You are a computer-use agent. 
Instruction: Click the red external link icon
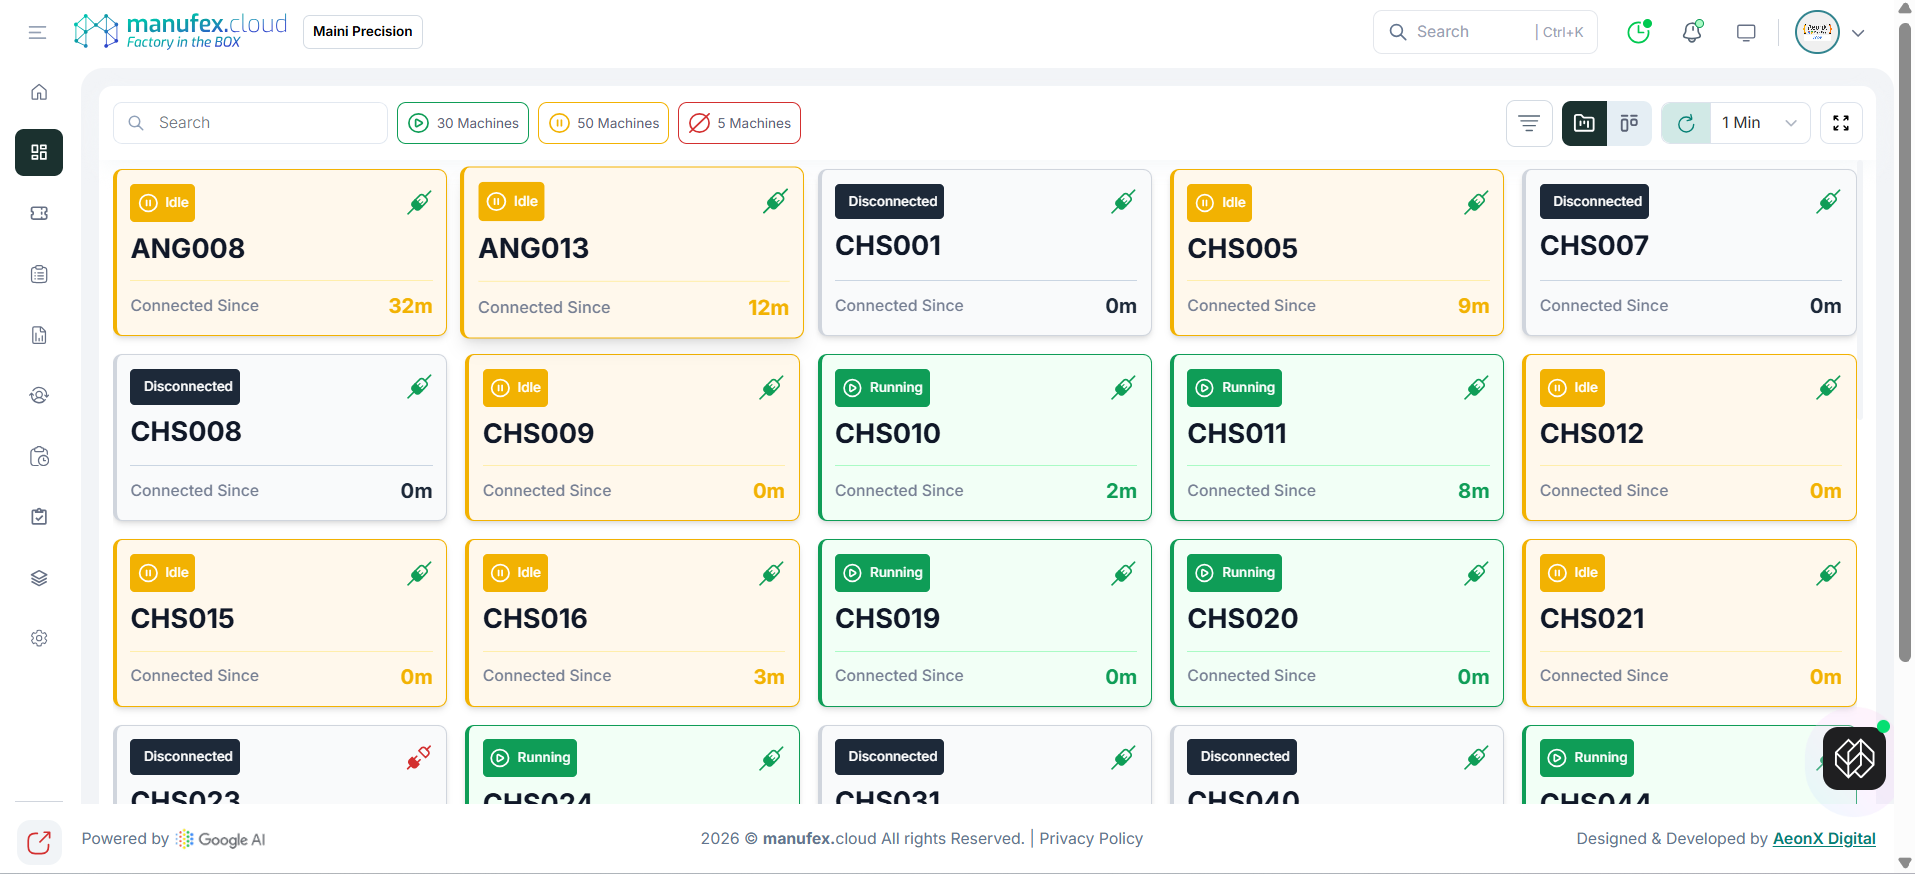click(39, 843)
